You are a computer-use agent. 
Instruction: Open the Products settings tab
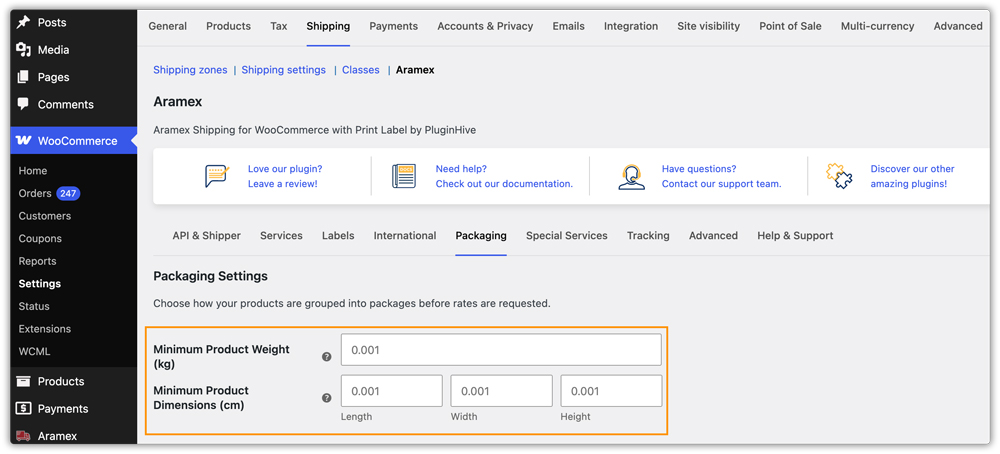click(x=228, y=26)
